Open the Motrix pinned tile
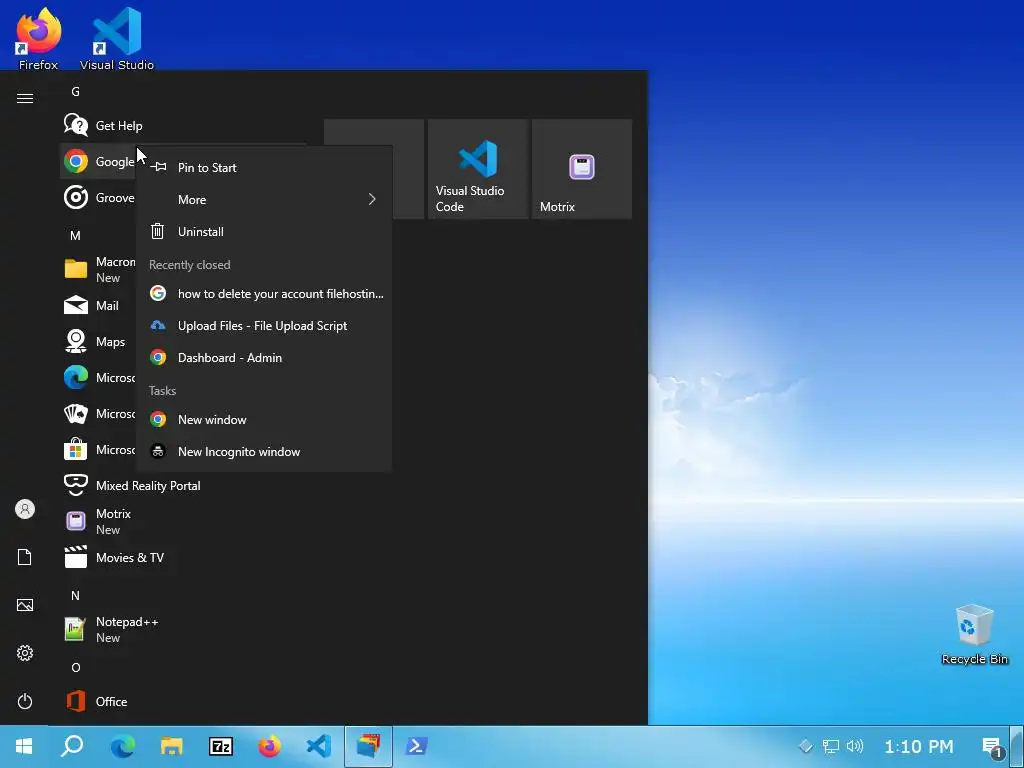 [x=582, y=168]
